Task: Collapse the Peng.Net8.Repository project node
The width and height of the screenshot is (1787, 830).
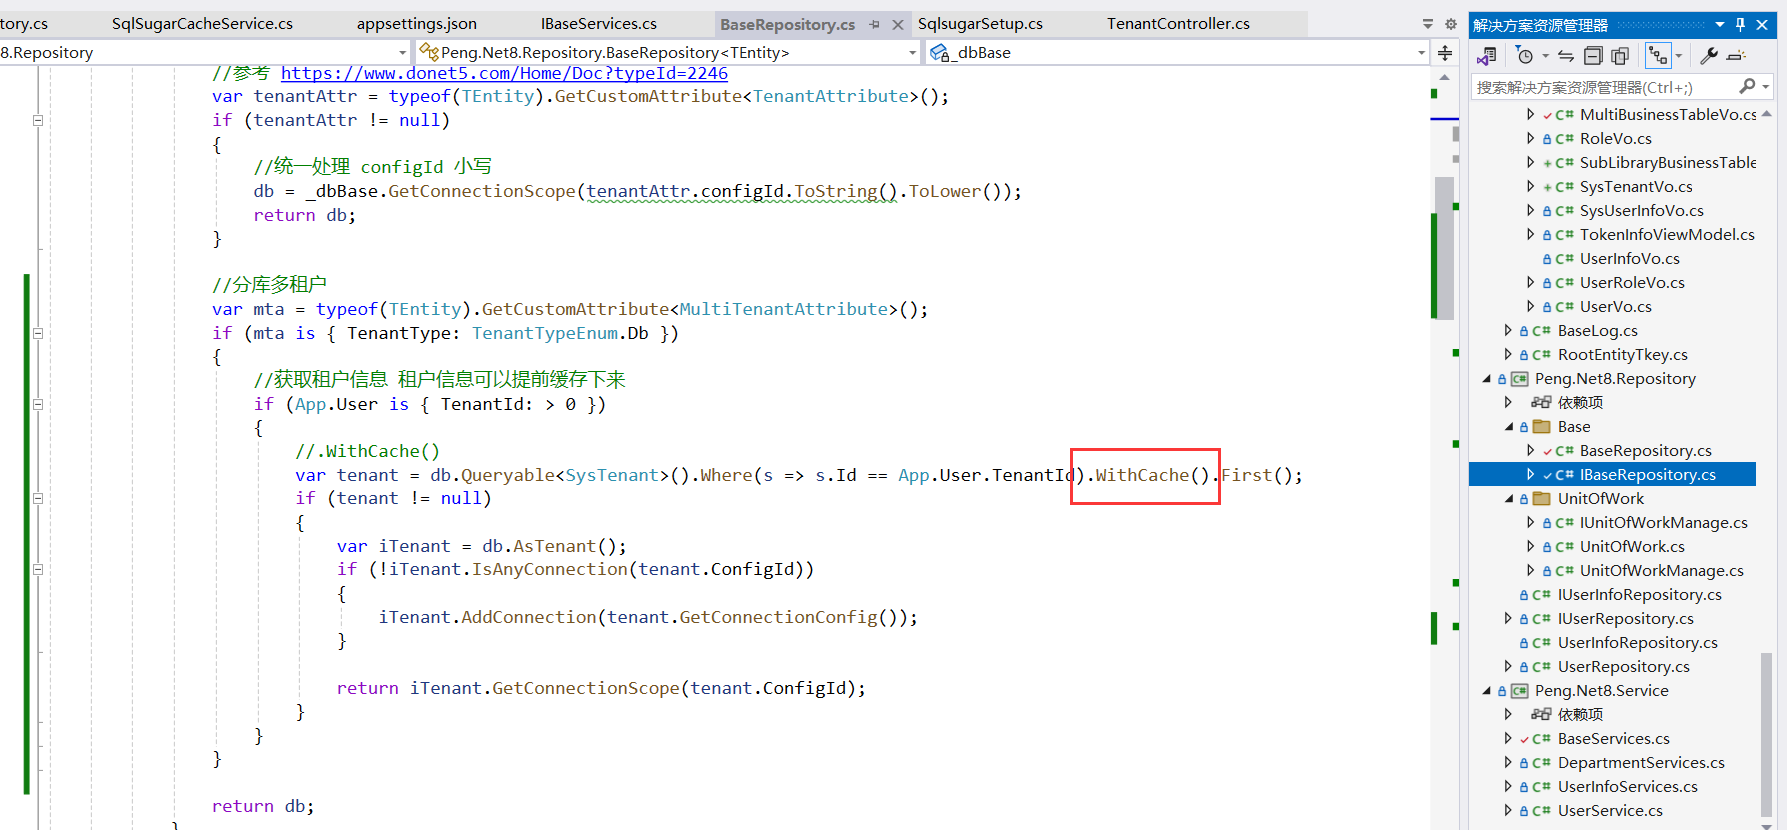Action: click(1487, 379)
